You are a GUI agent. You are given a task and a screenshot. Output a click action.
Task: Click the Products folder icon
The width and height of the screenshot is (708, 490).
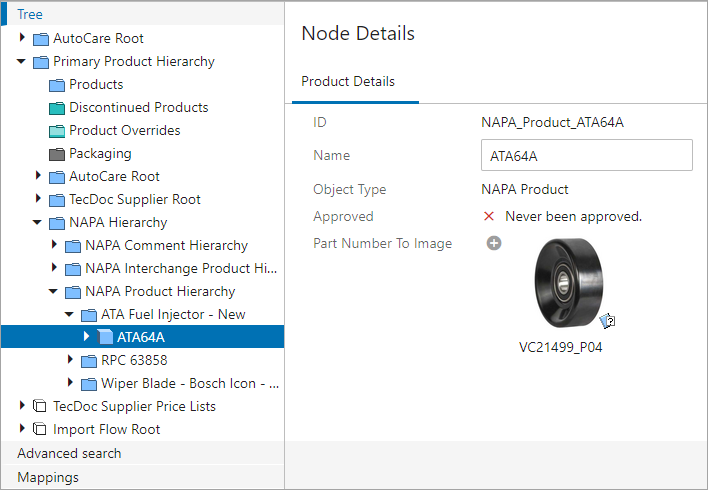[x=57, y=85]
